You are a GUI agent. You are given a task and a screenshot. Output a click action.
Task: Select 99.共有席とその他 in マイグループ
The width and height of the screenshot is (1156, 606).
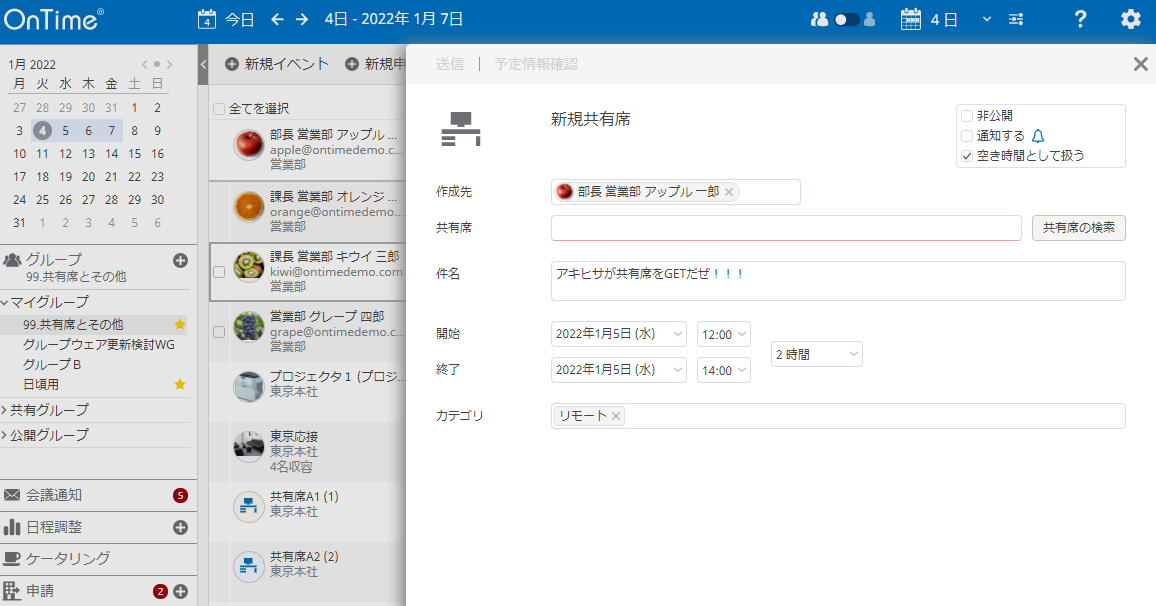pos(72,324)
